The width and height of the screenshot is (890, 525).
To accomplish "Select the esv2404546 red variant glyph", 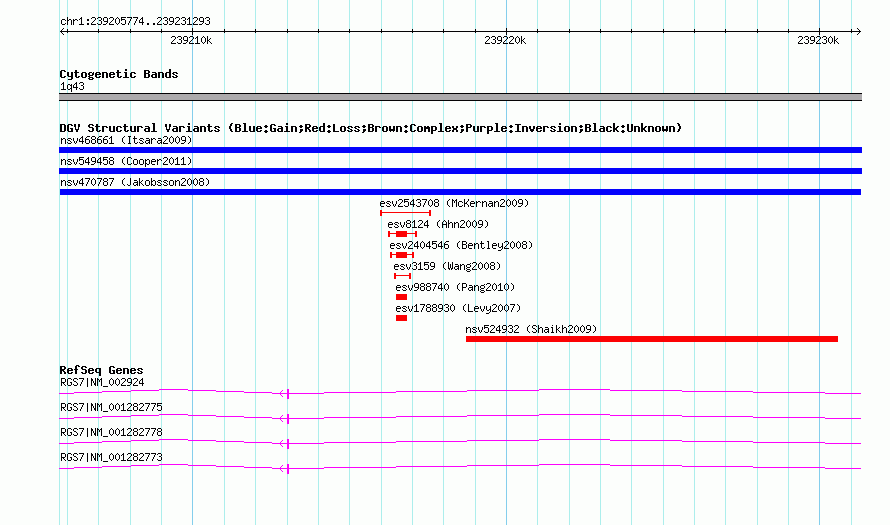I will point(402,255).
